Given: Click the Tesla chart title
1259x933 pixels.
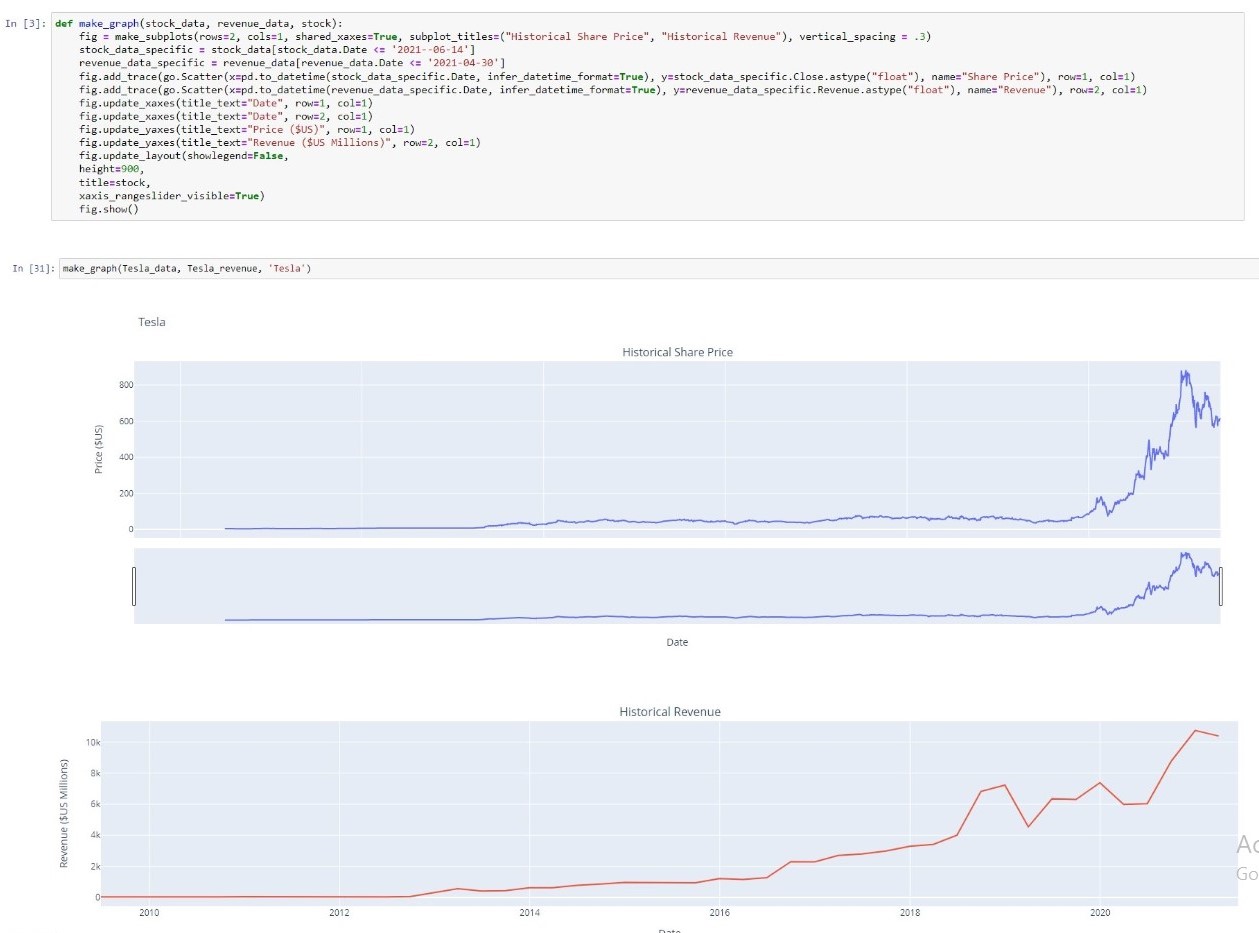Looking at the screenshot, I should 150,322.
